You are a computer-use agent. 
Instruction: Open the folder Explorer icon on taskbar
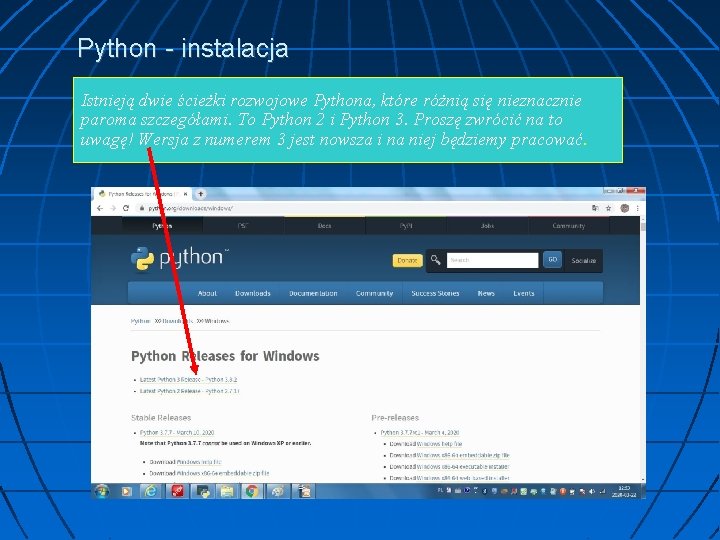(227, 491)
